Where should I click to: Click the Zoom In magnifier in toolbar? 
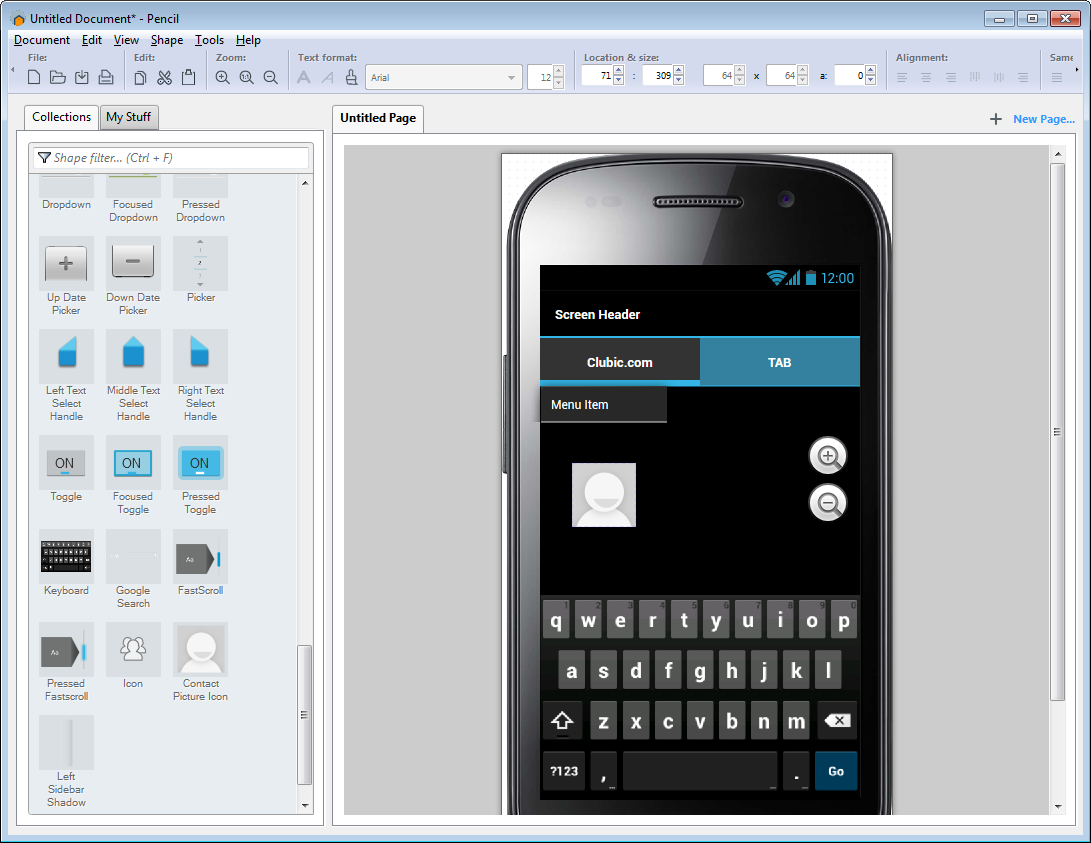pos(223,77)
